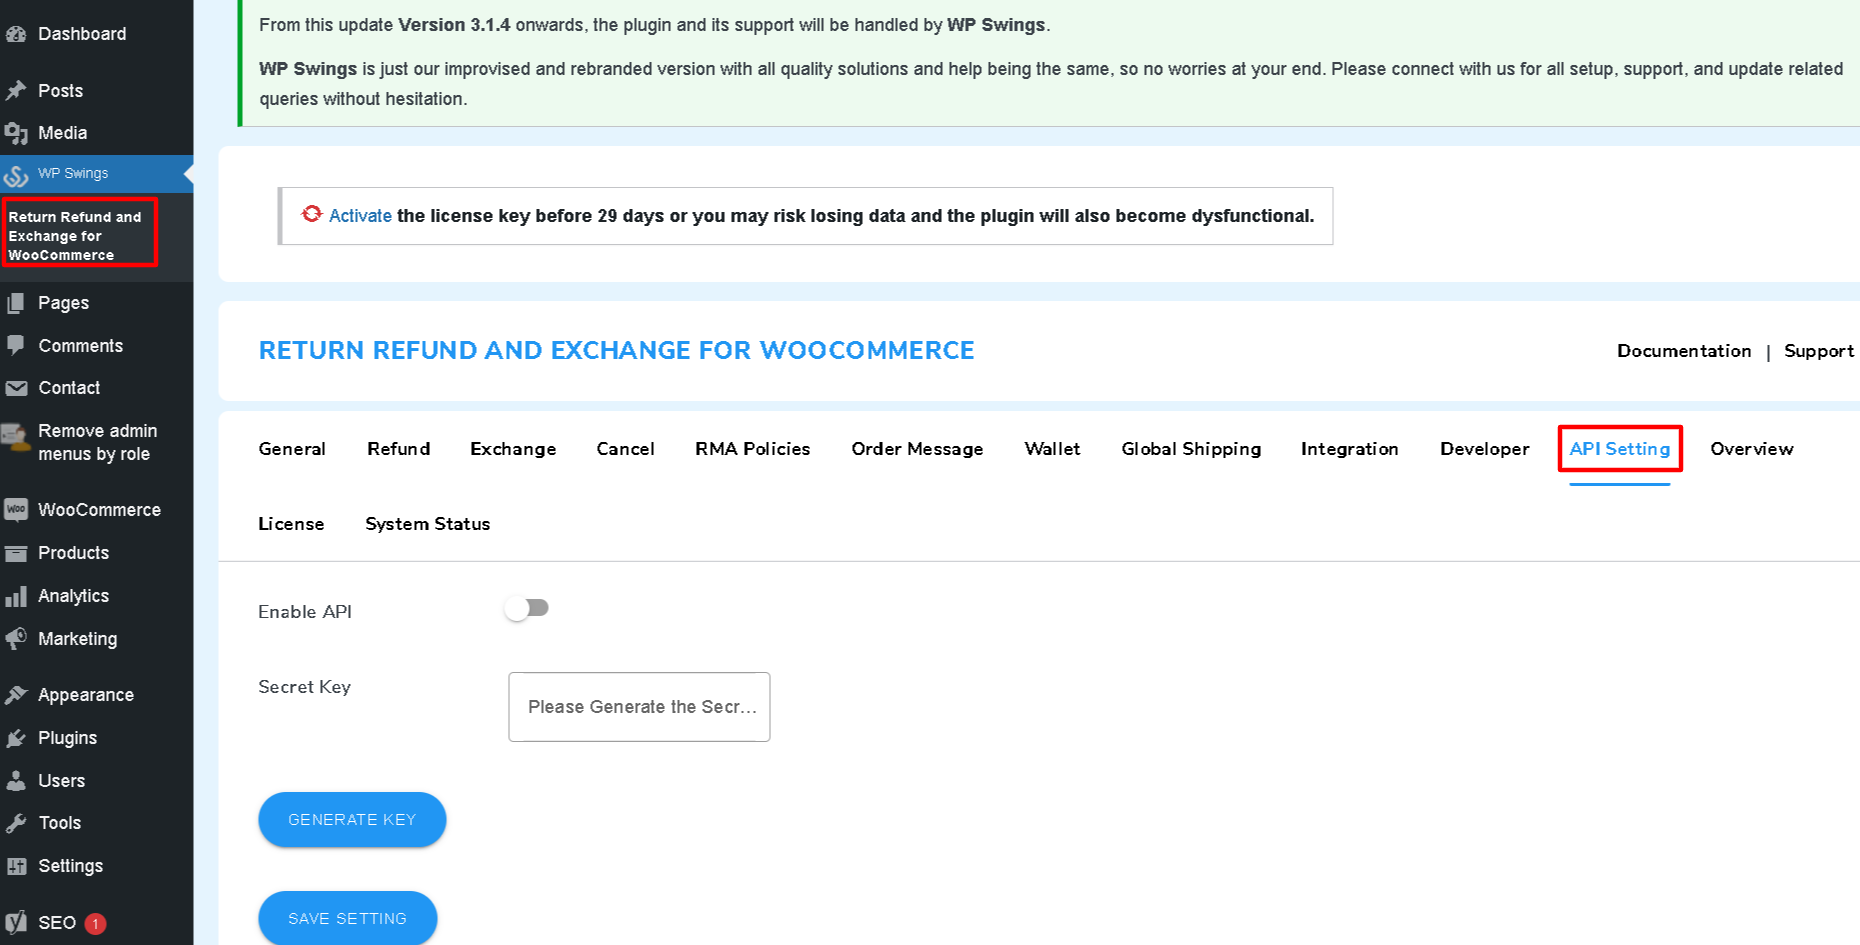Open the Documentation link

point(1684,351)
